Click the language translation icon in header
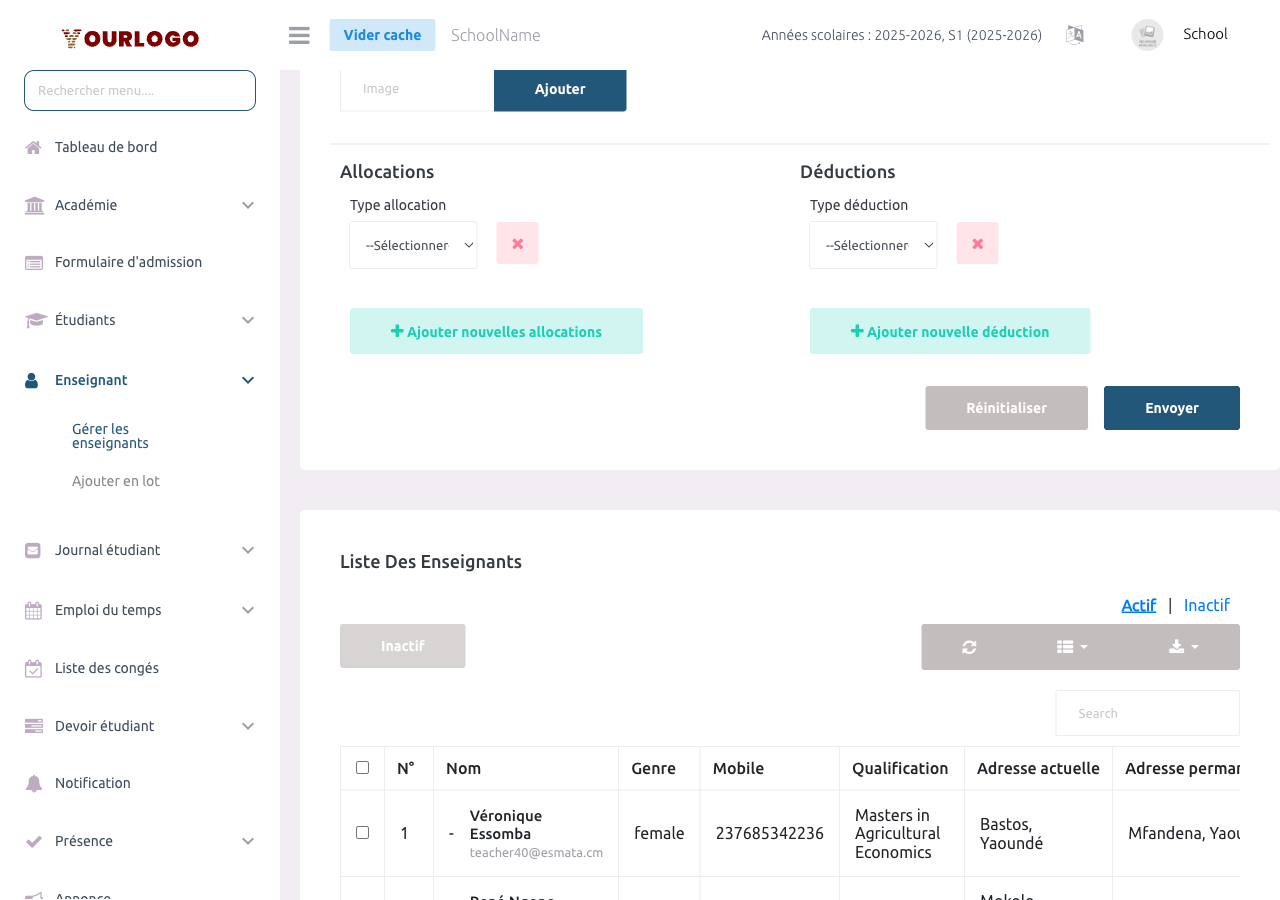This screenshot has height=900, width=1280. 1075,35
